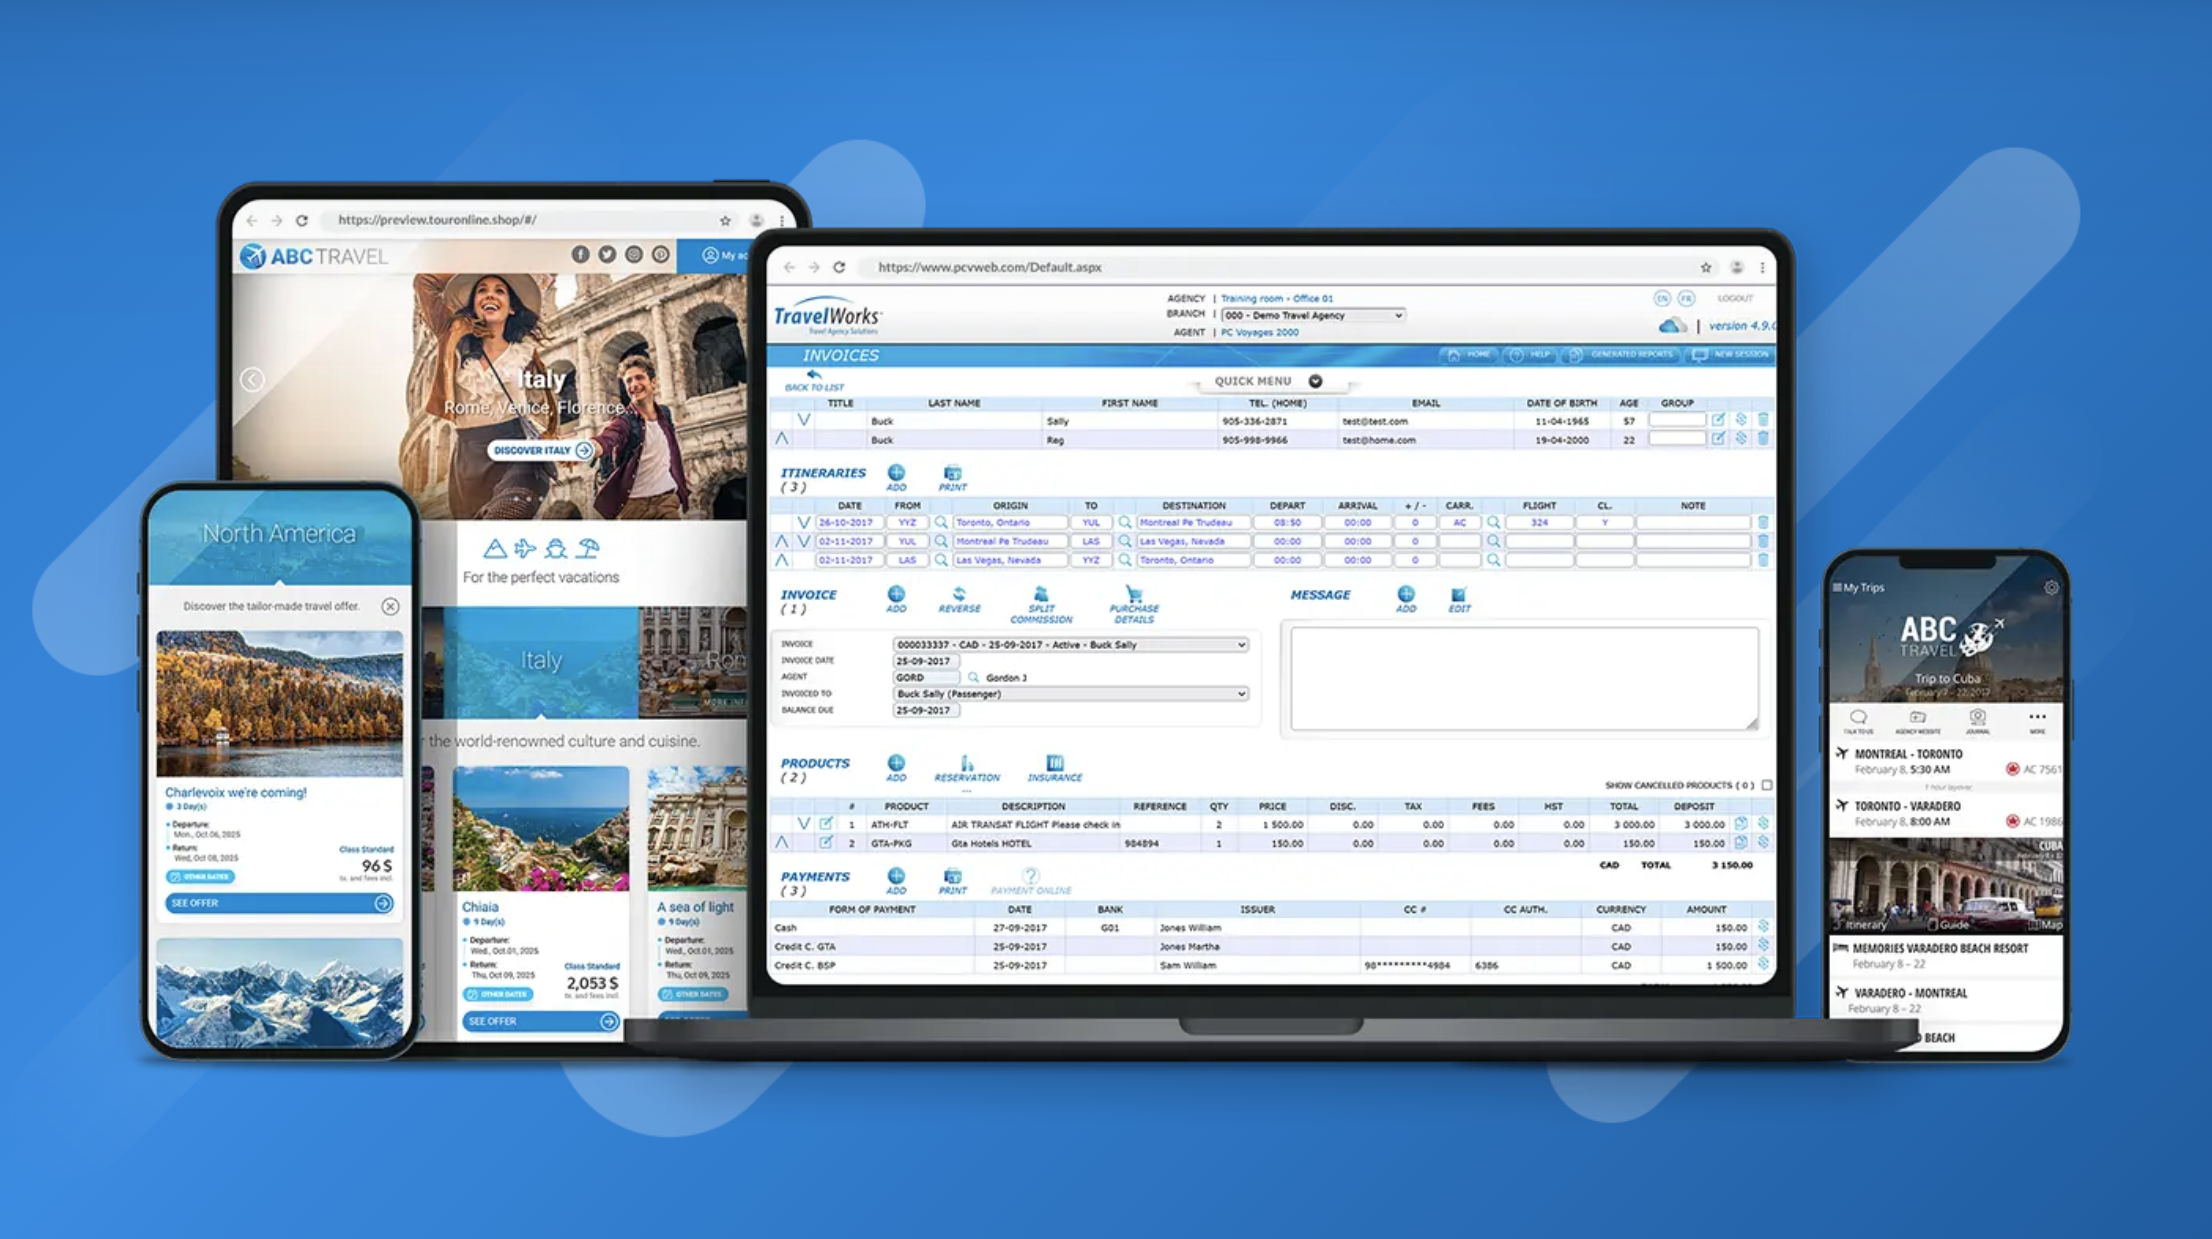
Task: Delete the 26-10-2017 itinerary row
Action: pyautogui.click(x=1764, y=522)
